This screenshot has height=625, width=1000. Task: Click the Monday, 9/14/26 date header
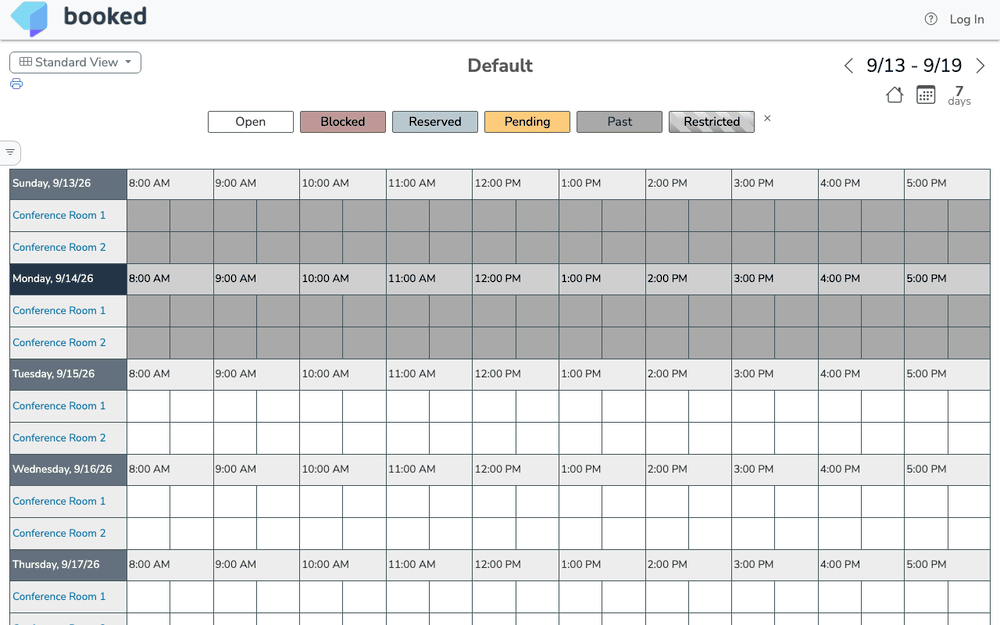click(x=68, y=279)
